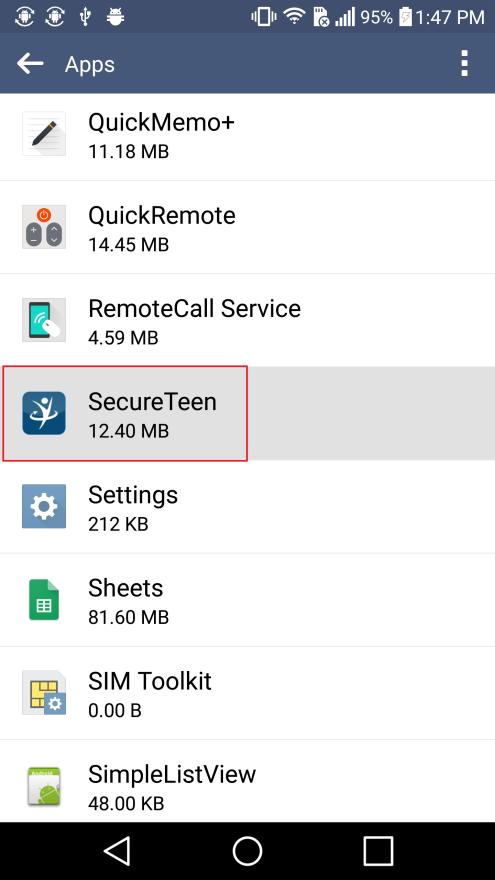Select RemoteCall Service list item
This screenshot has height=880, width=495.
pos(248,320)
